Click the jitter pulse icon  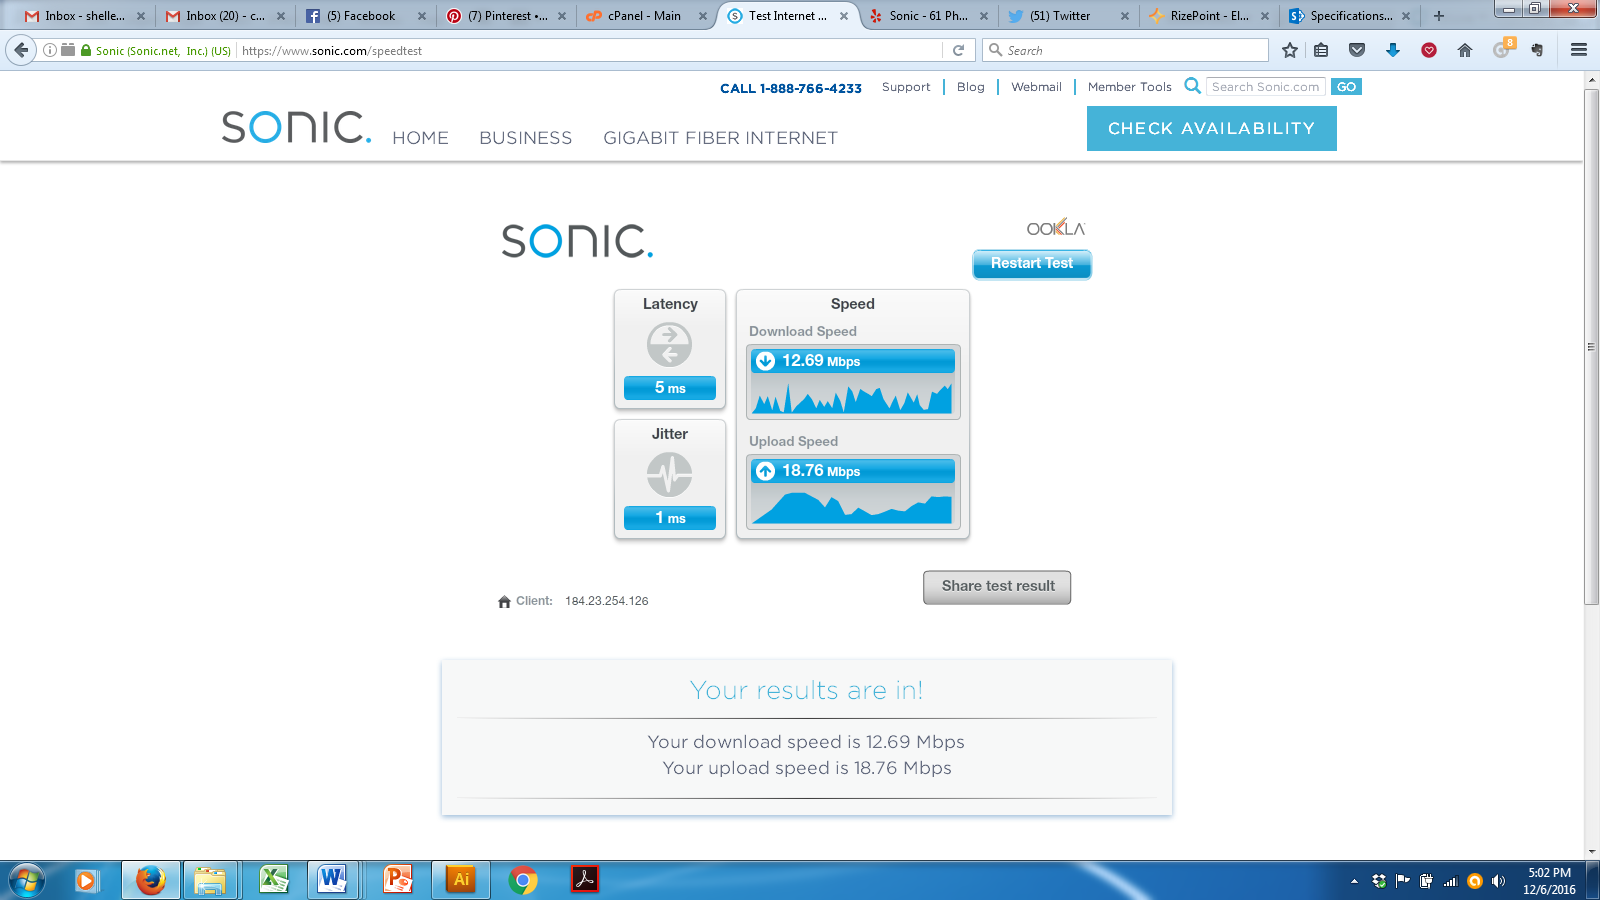pos(669,474)
